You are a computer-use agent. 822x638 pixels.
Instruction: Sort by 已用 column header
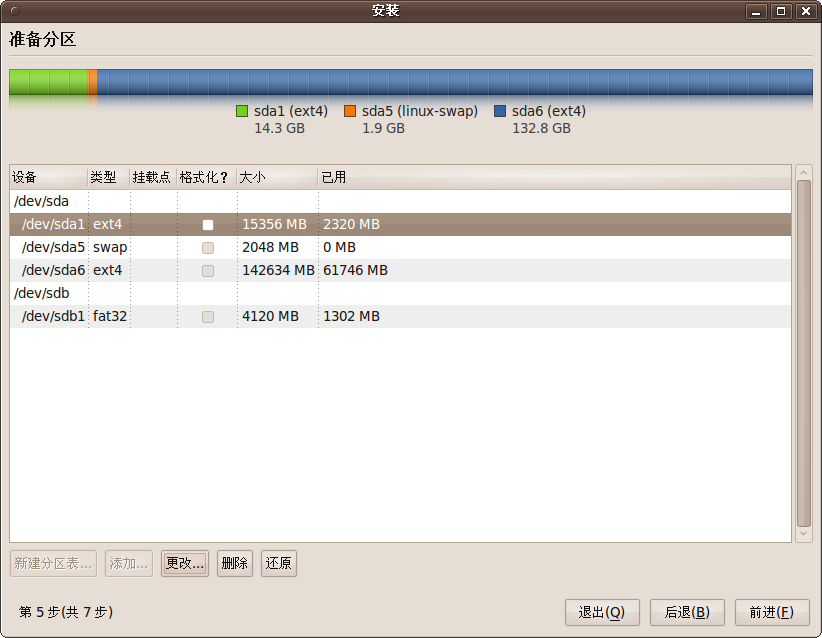[x=555, y=178]
